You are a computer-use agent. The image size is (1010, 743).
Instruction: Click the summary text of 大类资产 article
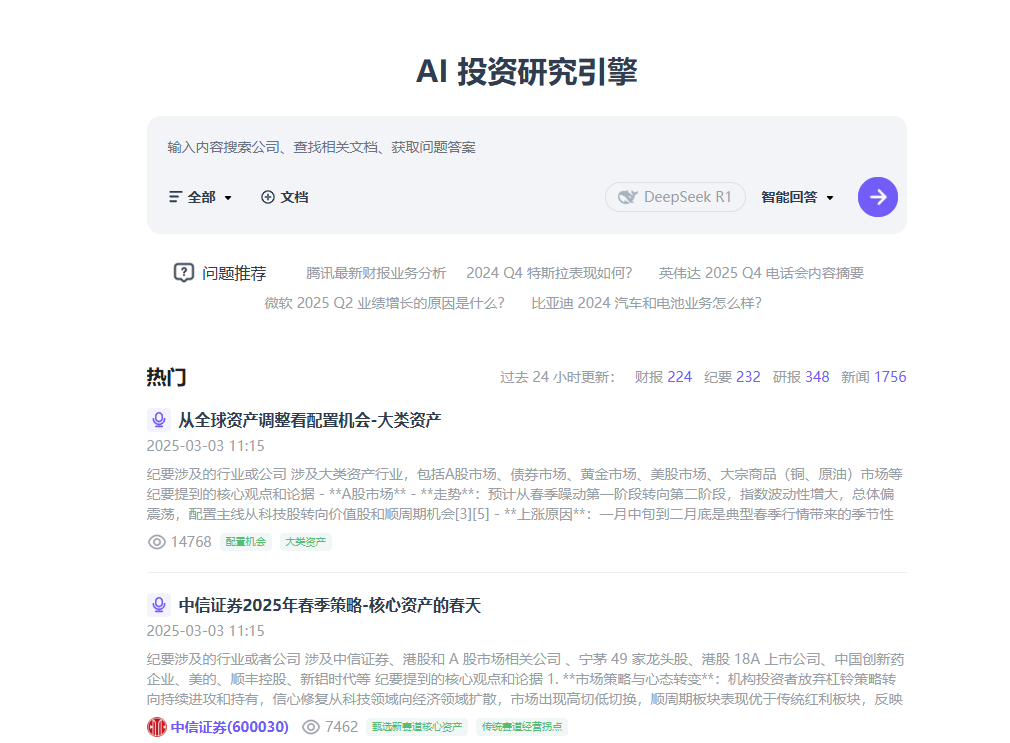point(525,494)
